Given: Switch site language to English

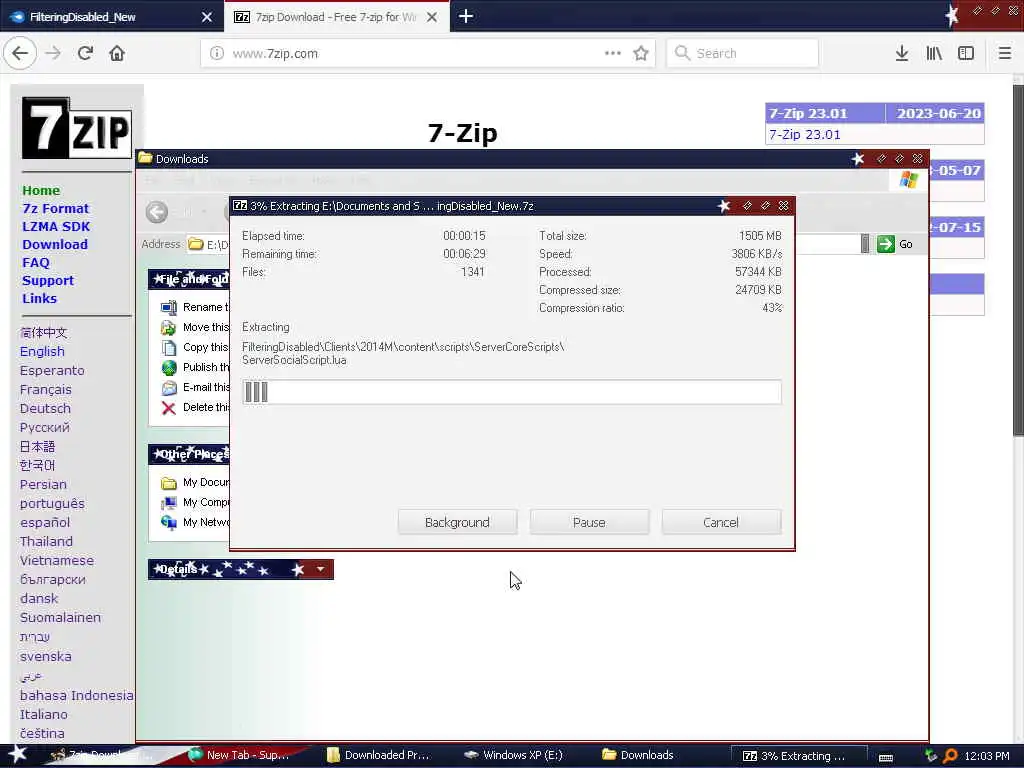Looking at the screenshot, I should tap(42, 351).
